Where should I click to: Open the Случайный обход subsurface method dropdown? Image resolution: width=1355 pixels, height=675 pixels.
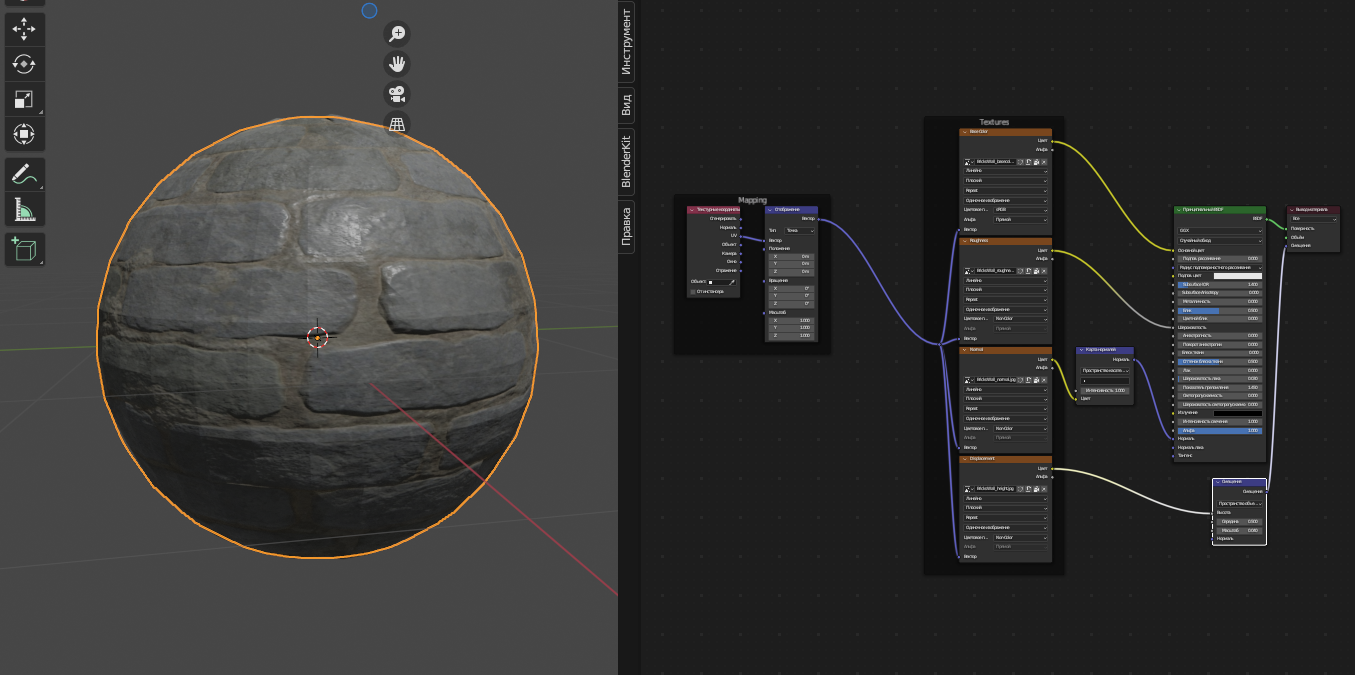[x=1220, y=241]
